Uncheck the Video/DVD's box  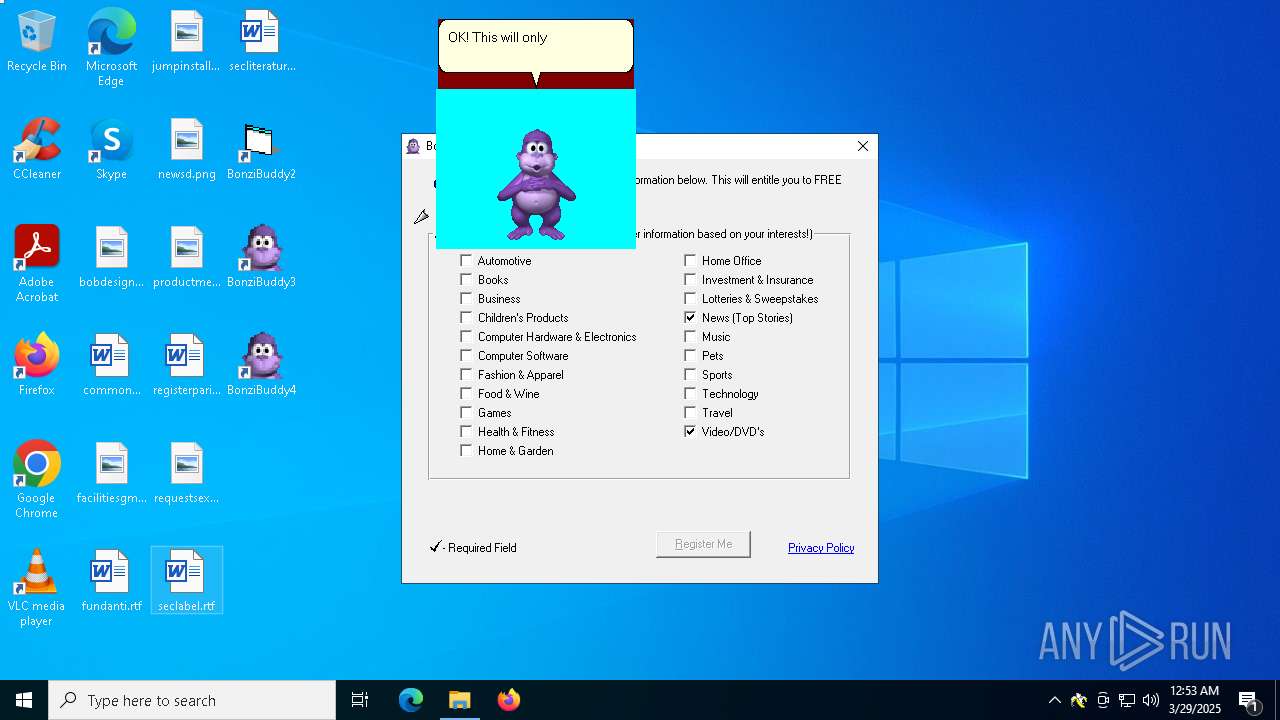pos(690,432)
